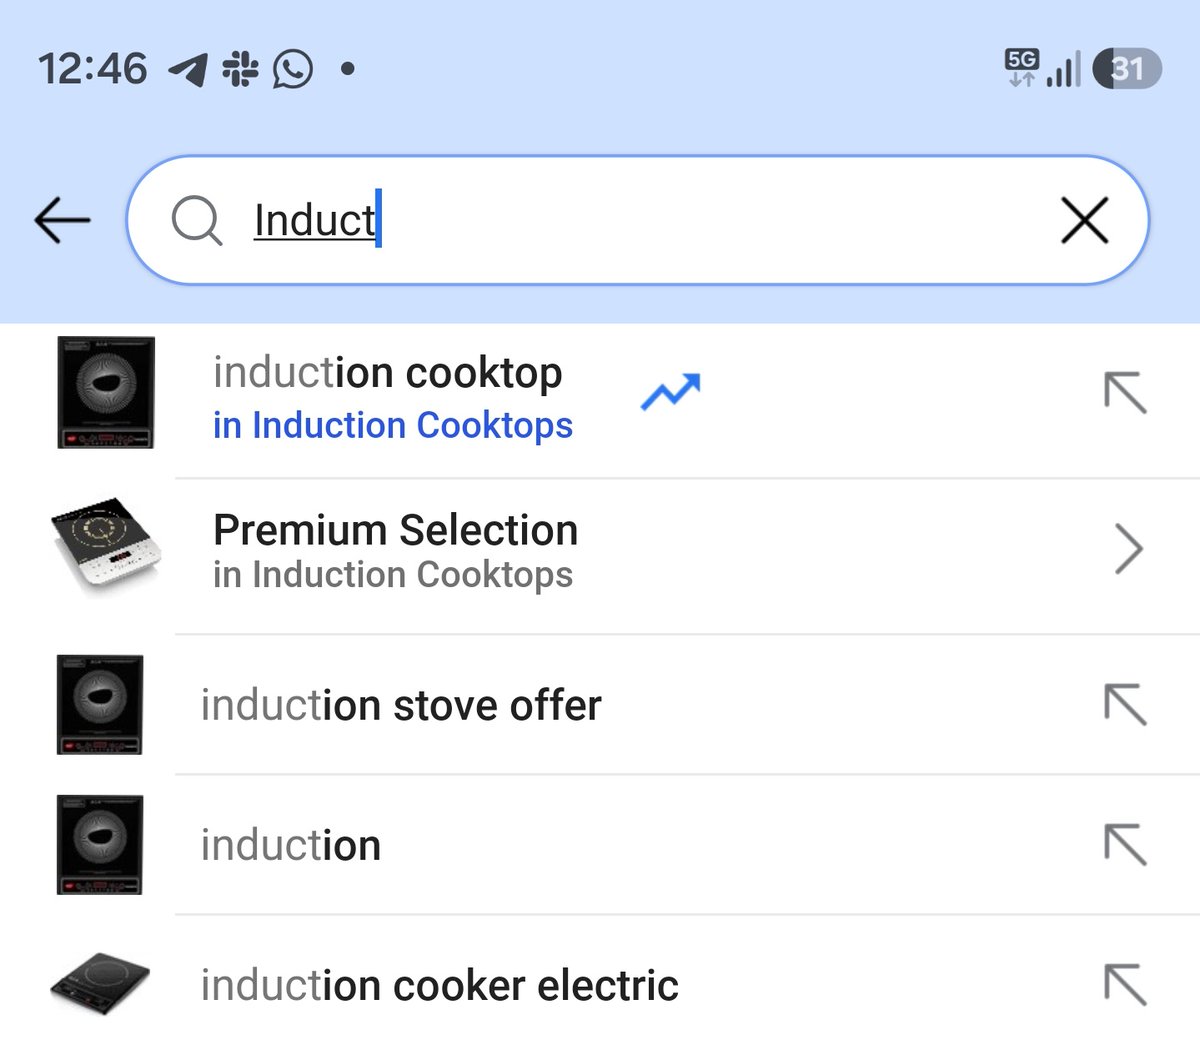The image size is (1200, 1045).
Task: Tap the back arrow icon
Action: pyautogui.click(x=62, y=220)
